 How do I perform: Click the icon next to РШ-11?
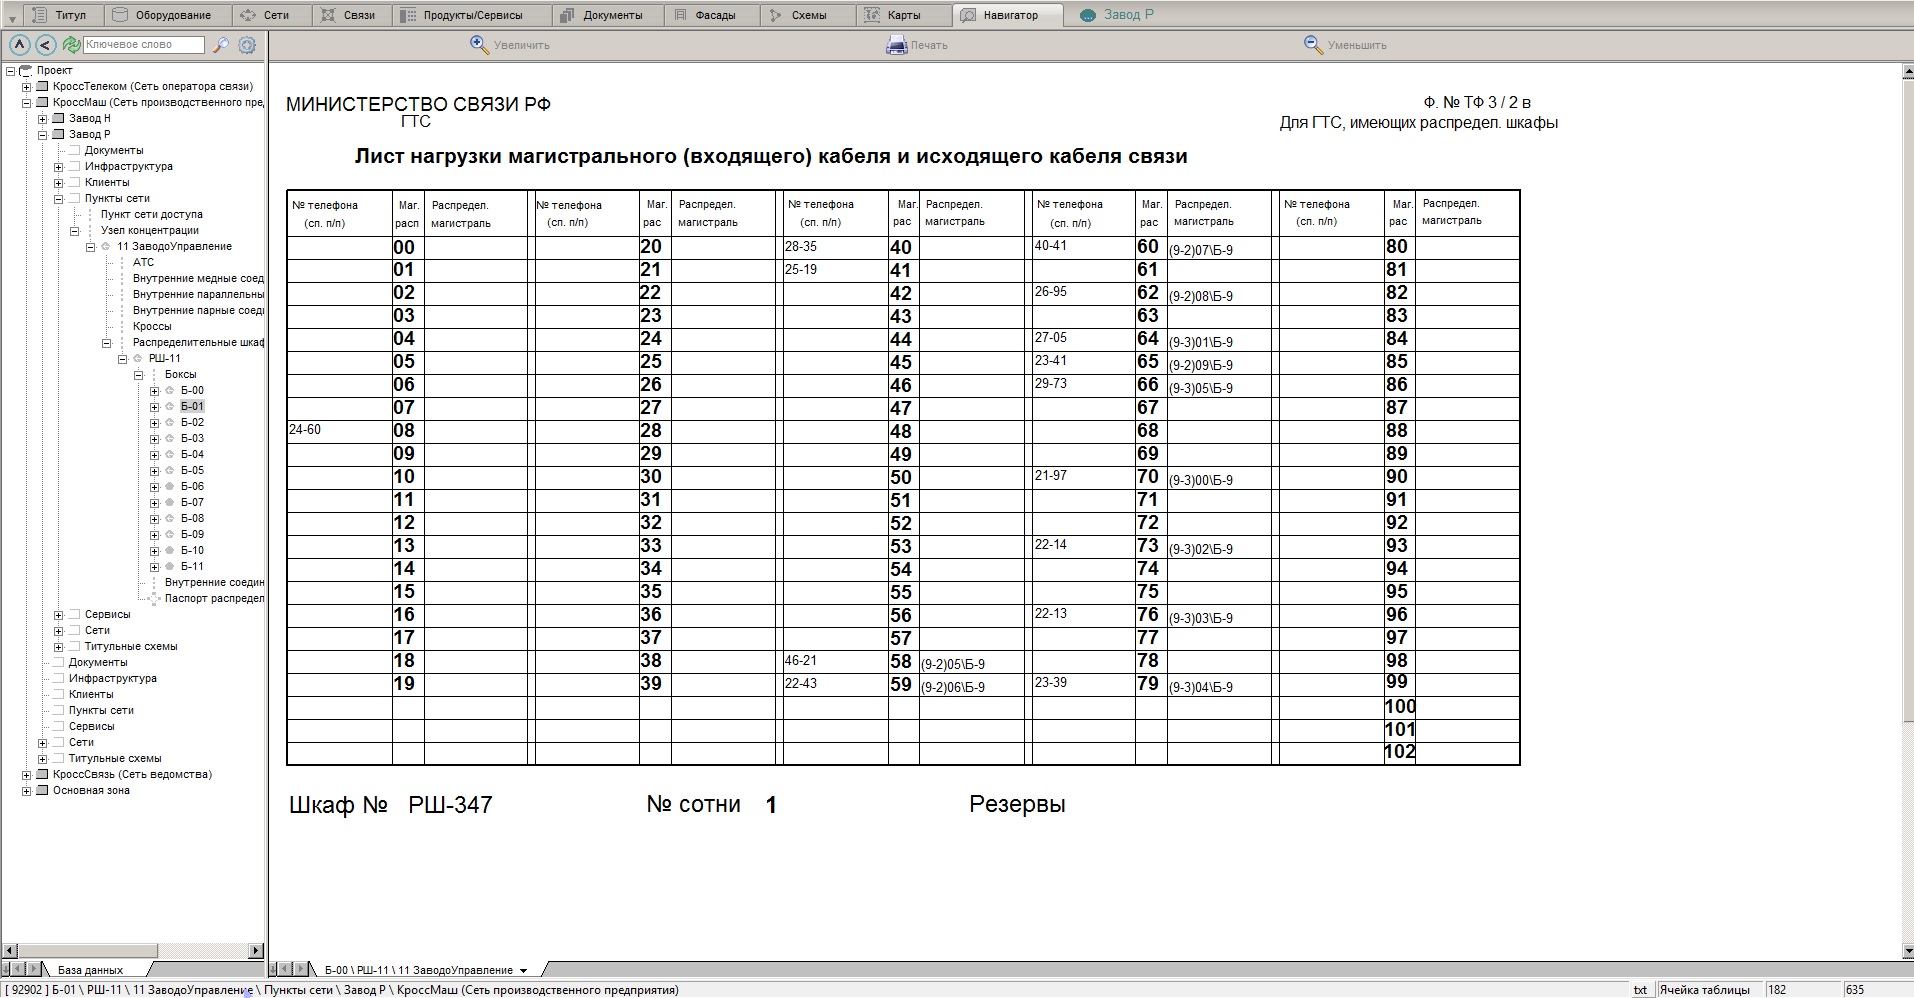click(x=138, y=359)
